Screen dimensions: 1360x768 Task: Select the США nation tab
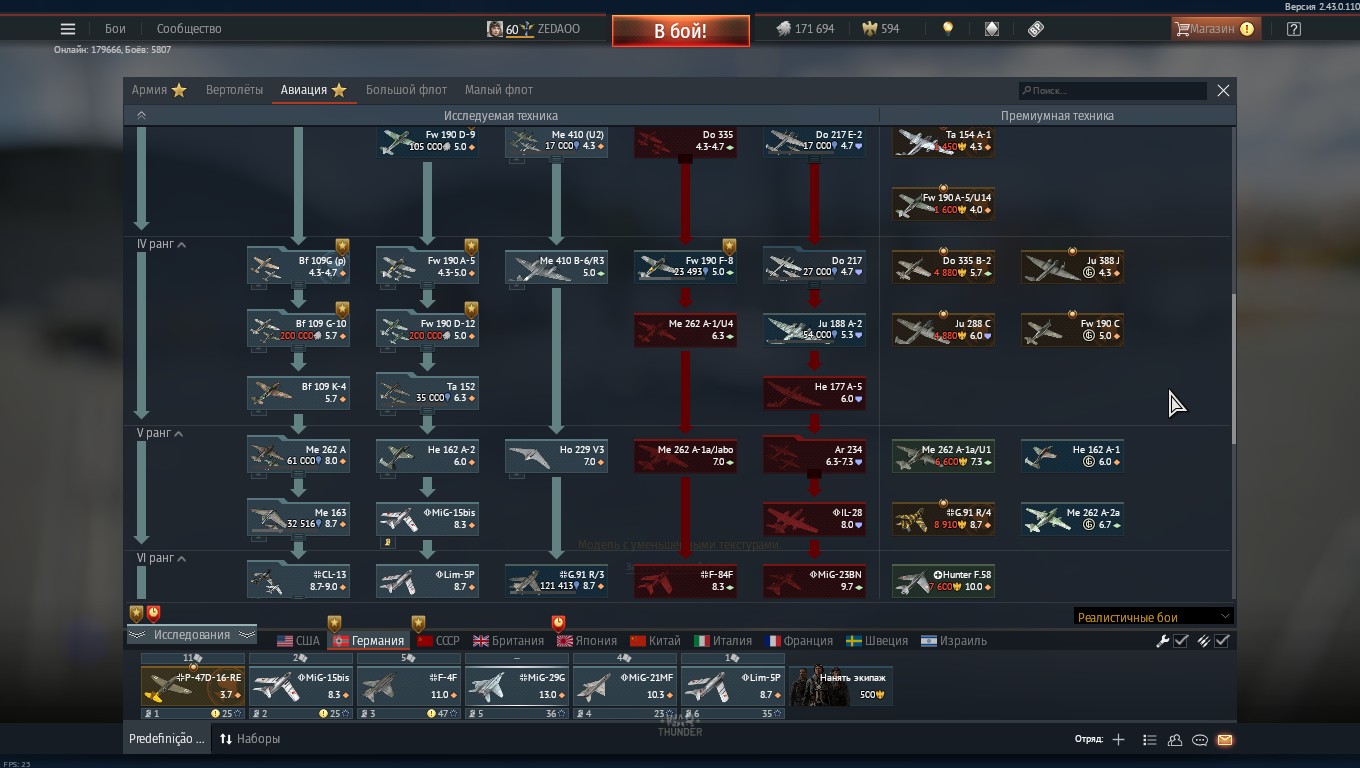click(298, 641)
